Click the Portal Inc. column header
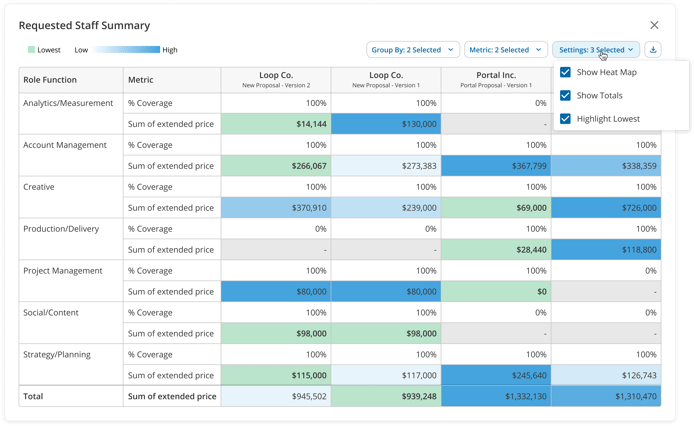The height and width of the screenshot is (426, 694). (x=495, y=80)
